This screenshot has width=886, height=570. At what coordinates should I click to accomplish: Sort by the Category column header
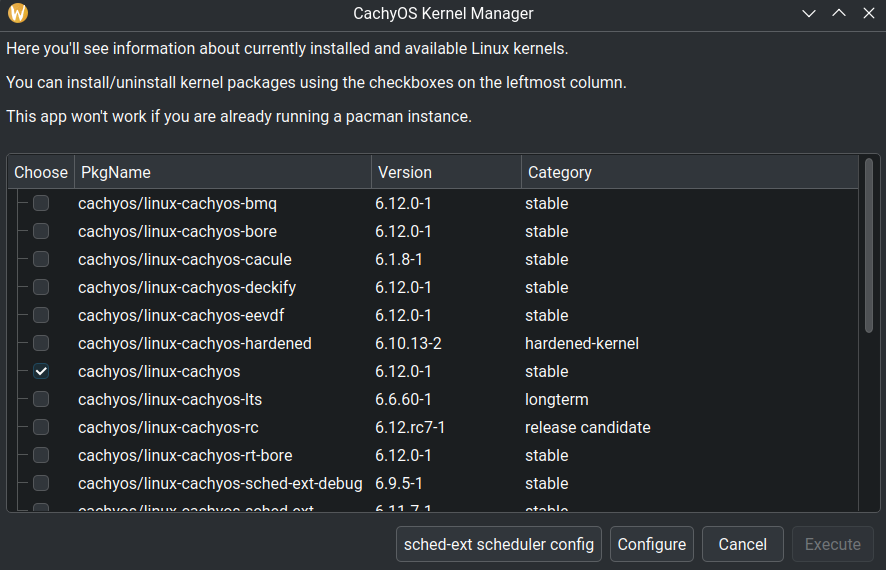pyautogui.click(x=689, y=172)
